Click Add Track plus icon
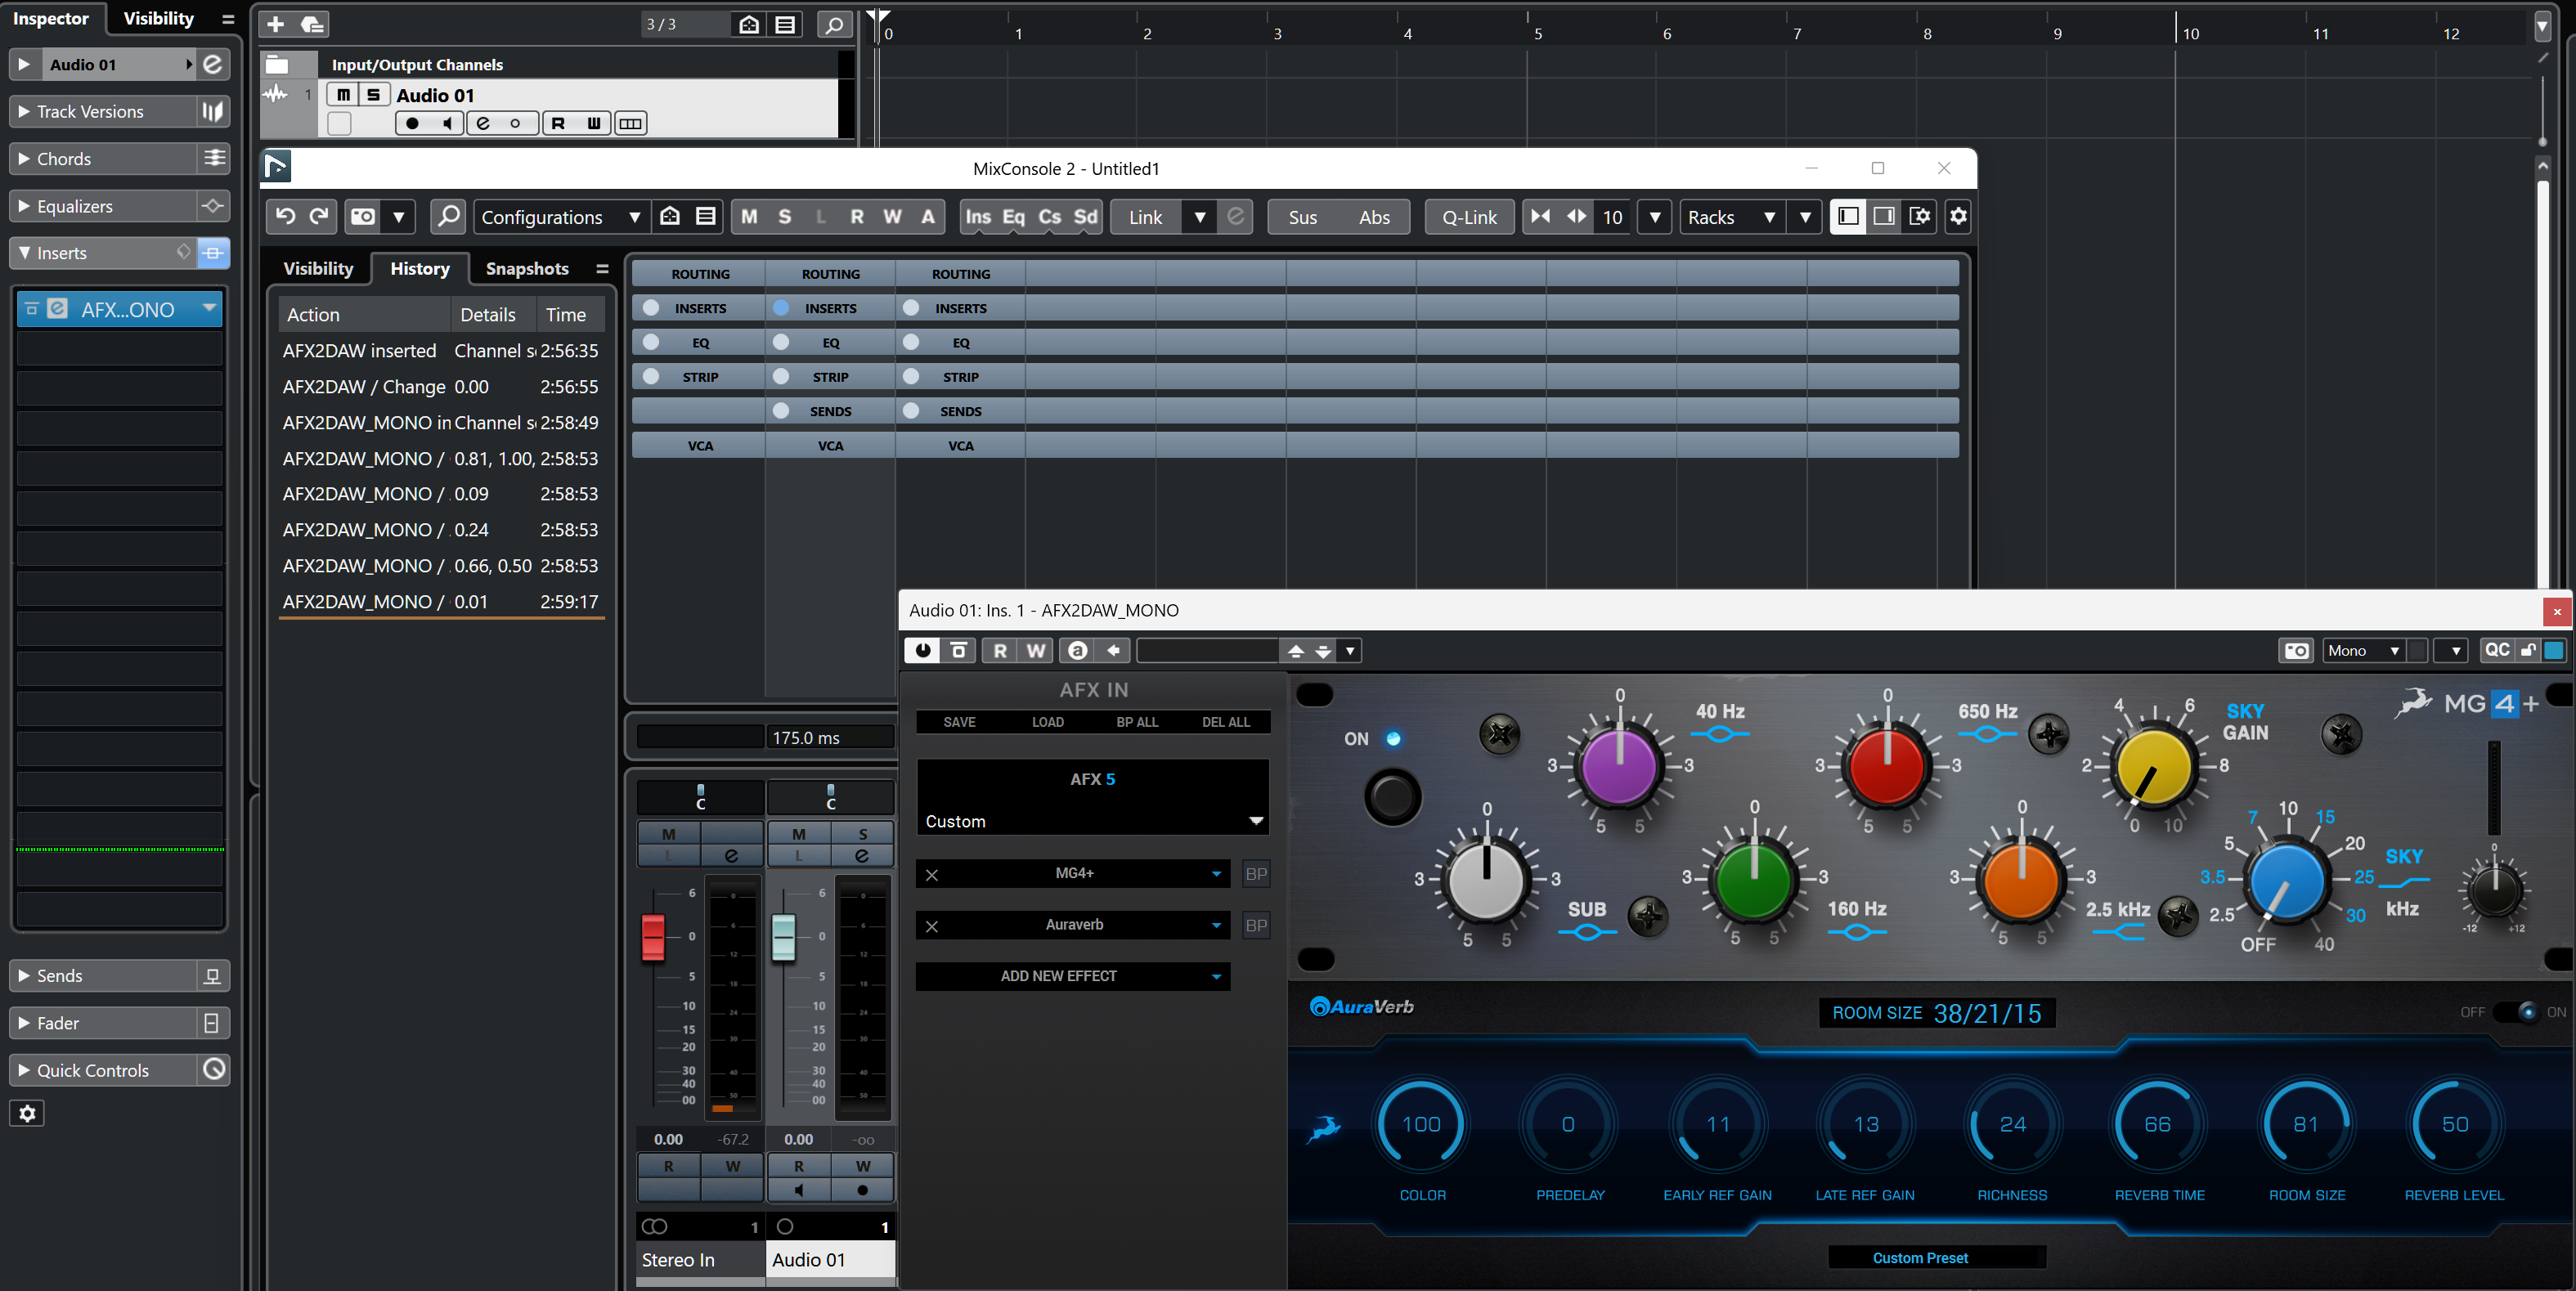2576x1291 pixels. (276, 24)
